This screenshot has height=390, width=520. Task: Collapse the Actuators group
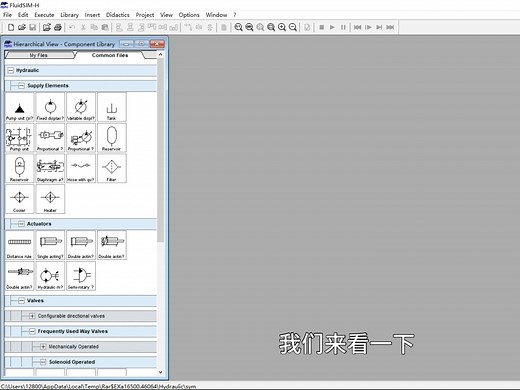pyautogui.click(x=21, y=224)
